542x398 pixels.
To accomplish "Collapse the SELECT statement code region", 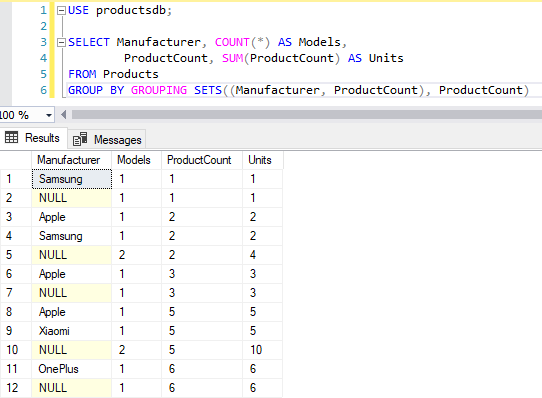I will click(x=61, y=43).
